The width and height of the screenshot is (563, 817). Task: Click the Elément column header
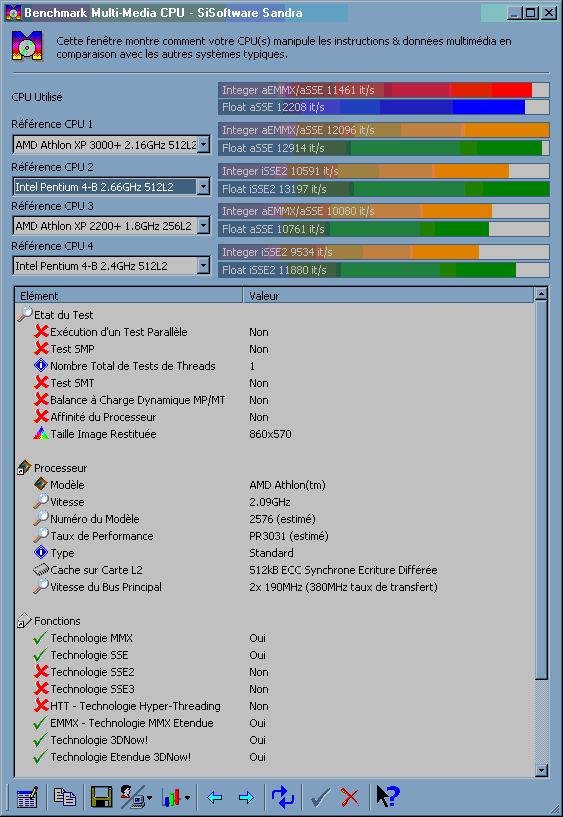tap(129, 295)
